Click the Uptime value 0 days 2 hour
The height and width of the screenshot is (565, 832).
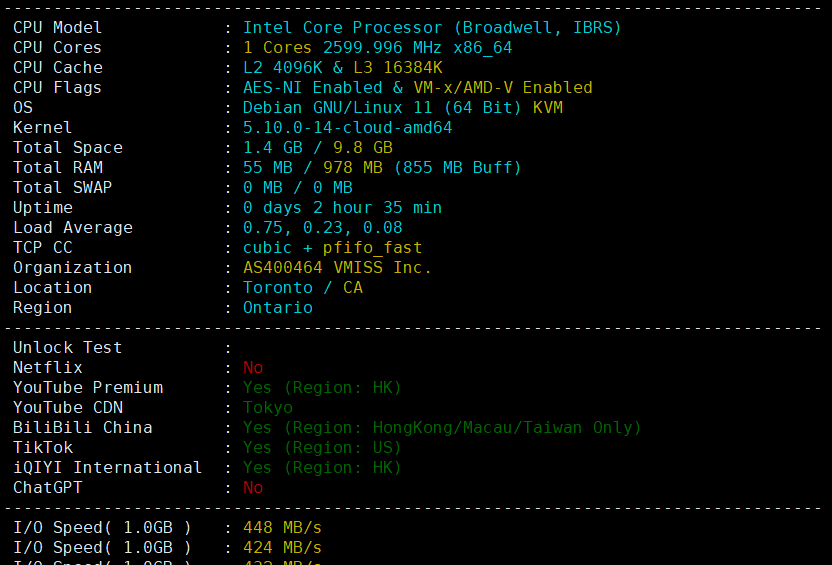click(x=342, y=207)
